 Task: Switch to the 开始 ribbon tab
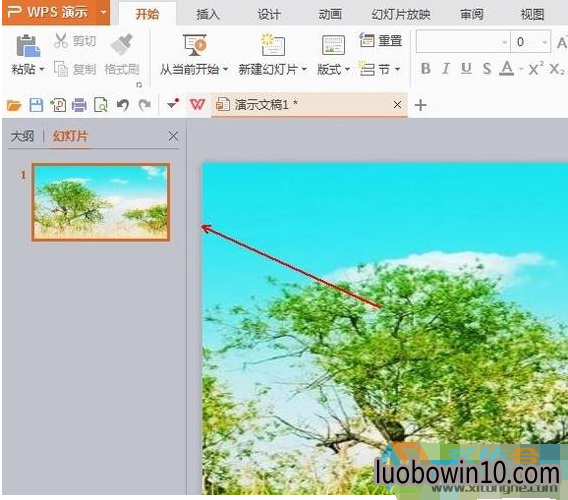(x=147, y=14)
